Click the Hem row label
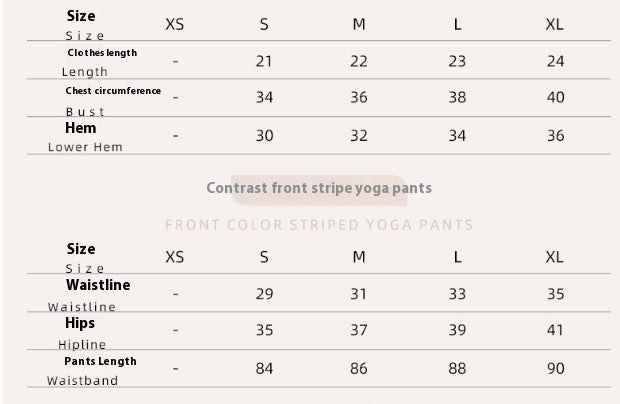This screenshot has height=404, width=620. click(80, 129)
